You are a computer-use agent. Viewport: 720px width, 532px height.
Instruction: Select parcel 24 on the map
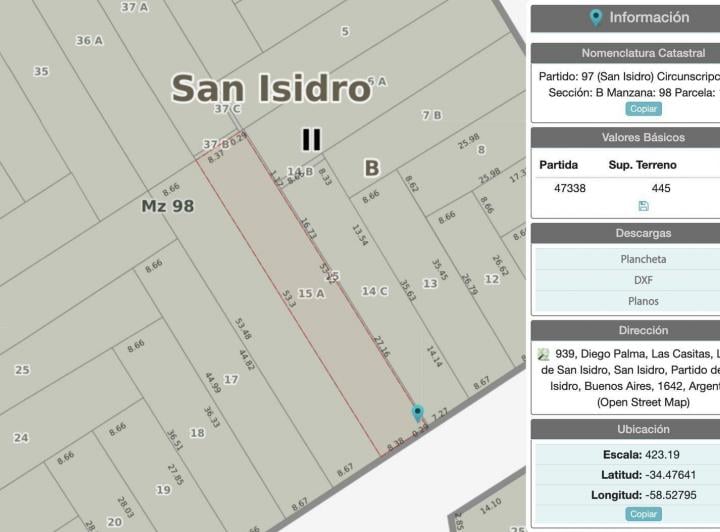pyautogui.click(x=21, y=438)
